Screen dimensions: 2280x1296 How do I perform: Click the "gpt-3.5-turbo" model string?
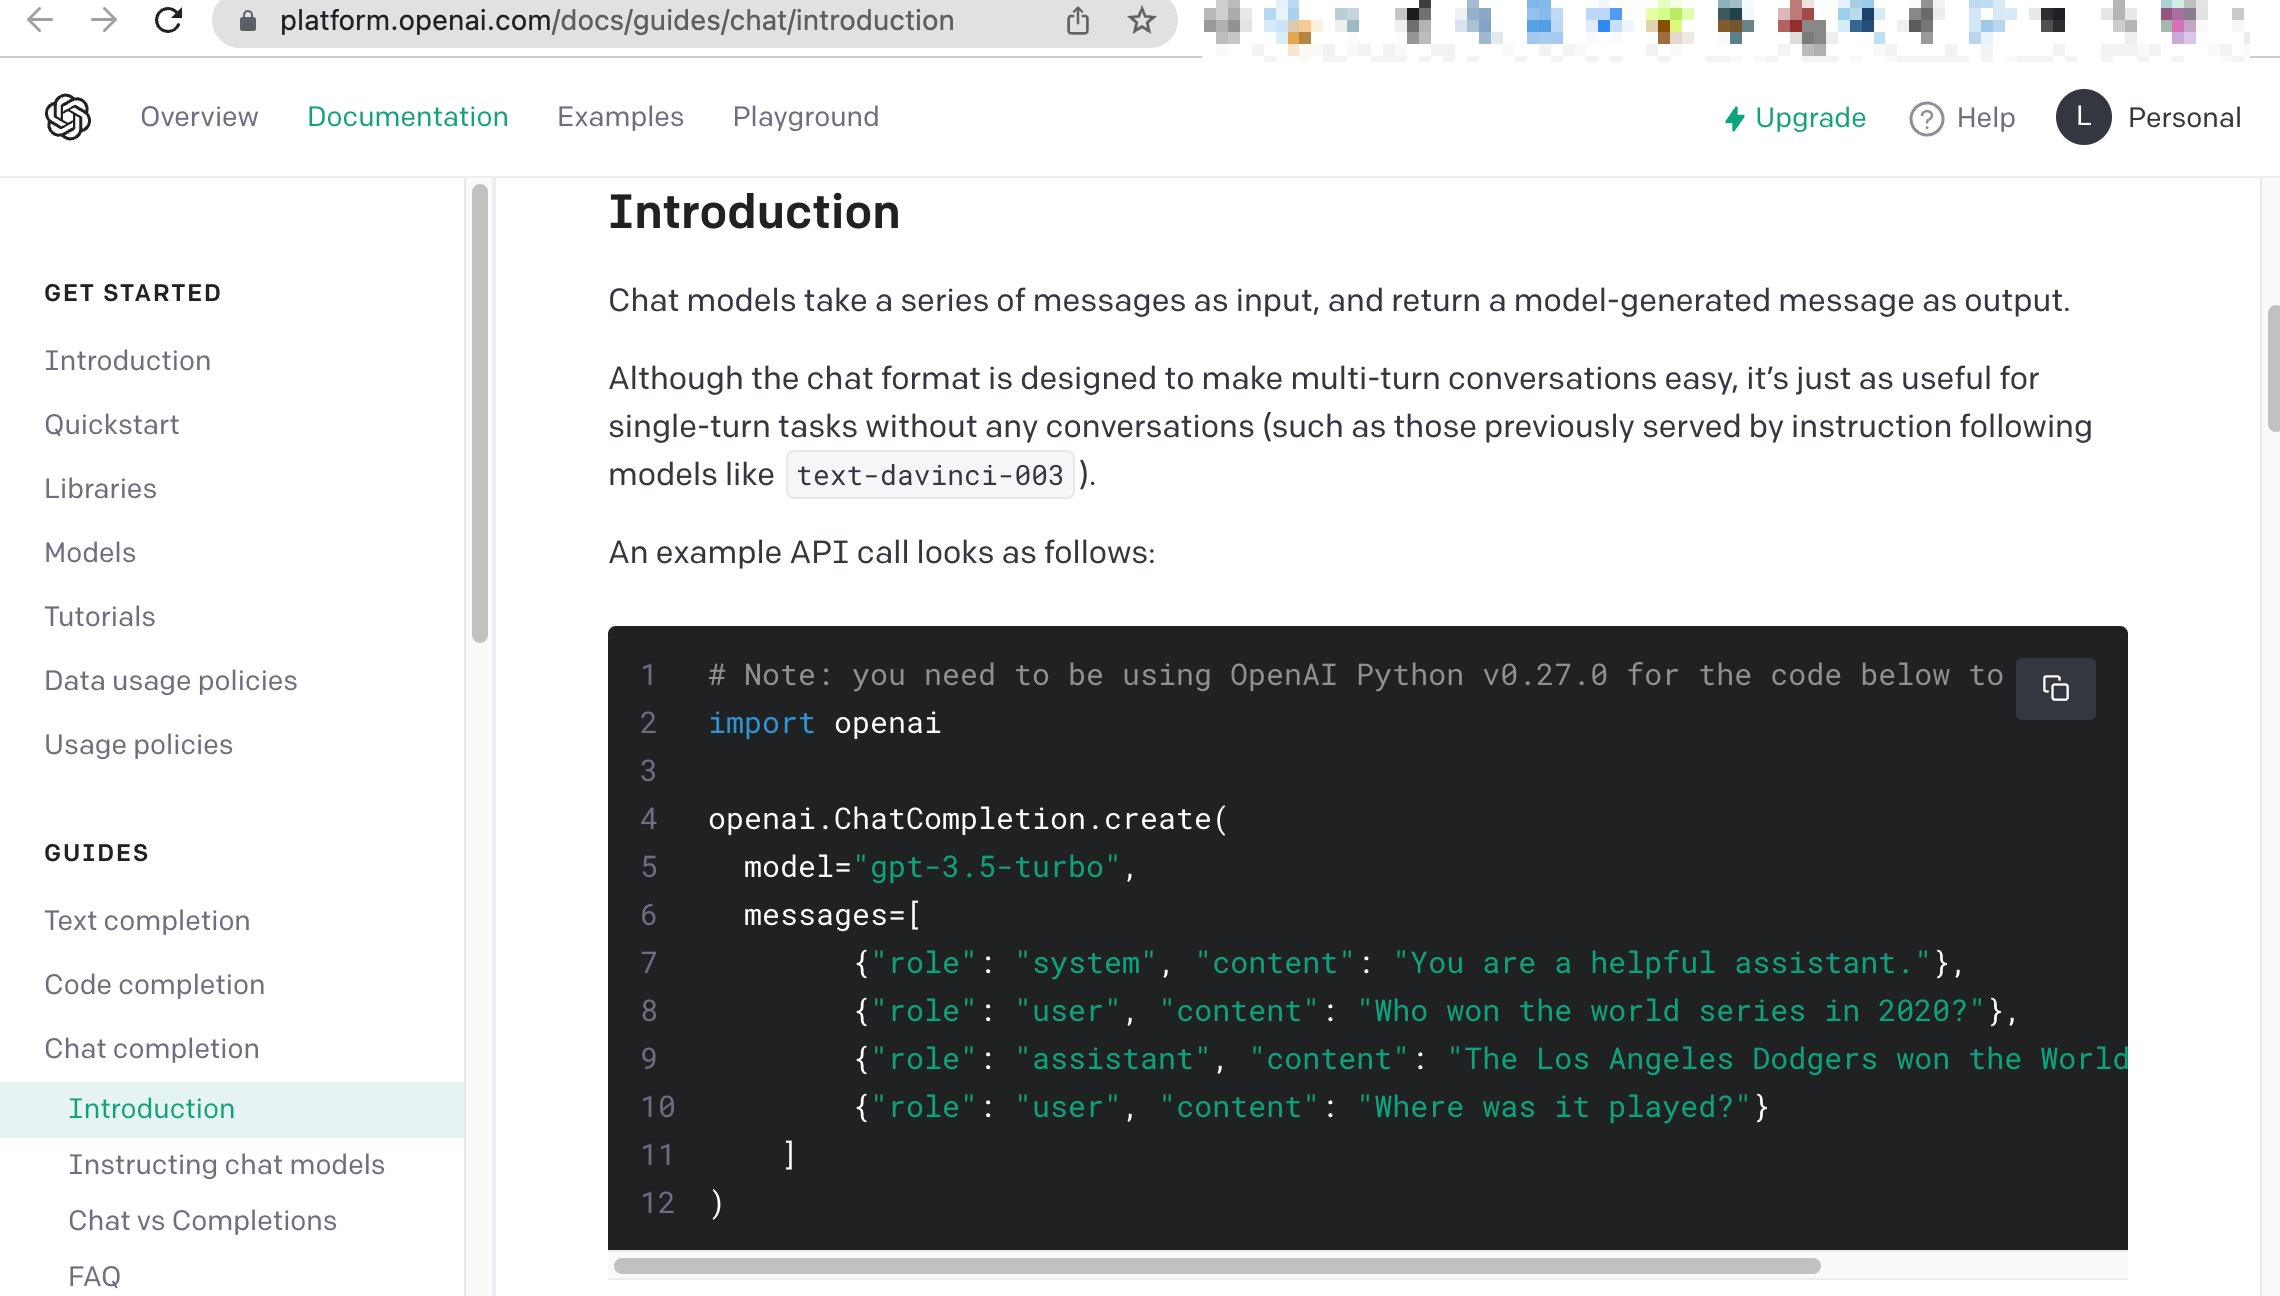987,867
